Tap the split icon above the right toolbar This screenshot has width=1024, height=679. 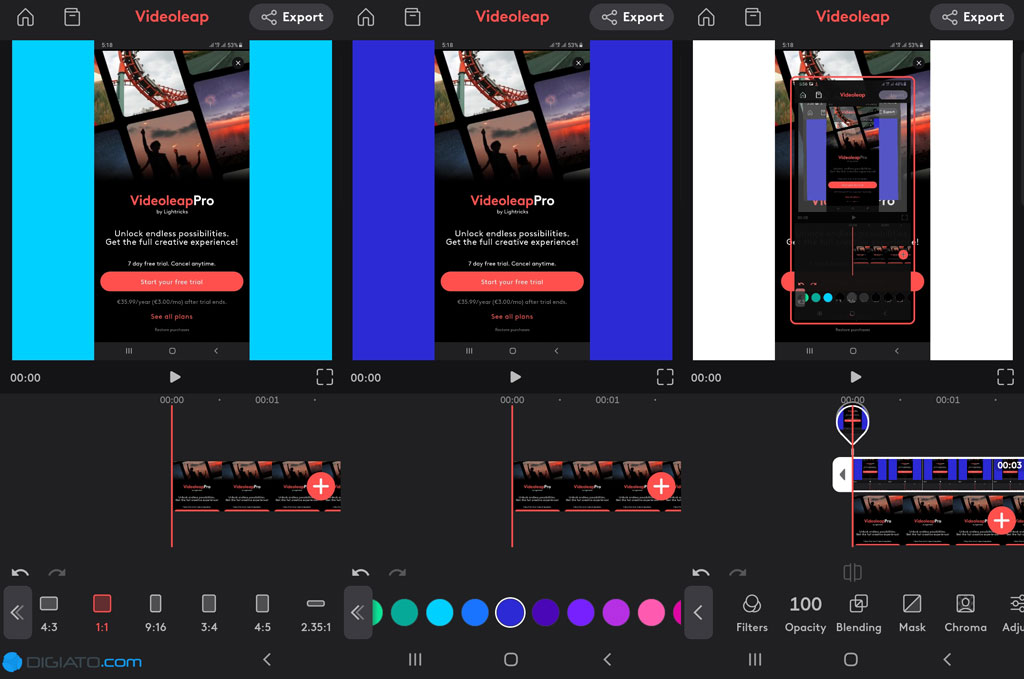[852, 573]
